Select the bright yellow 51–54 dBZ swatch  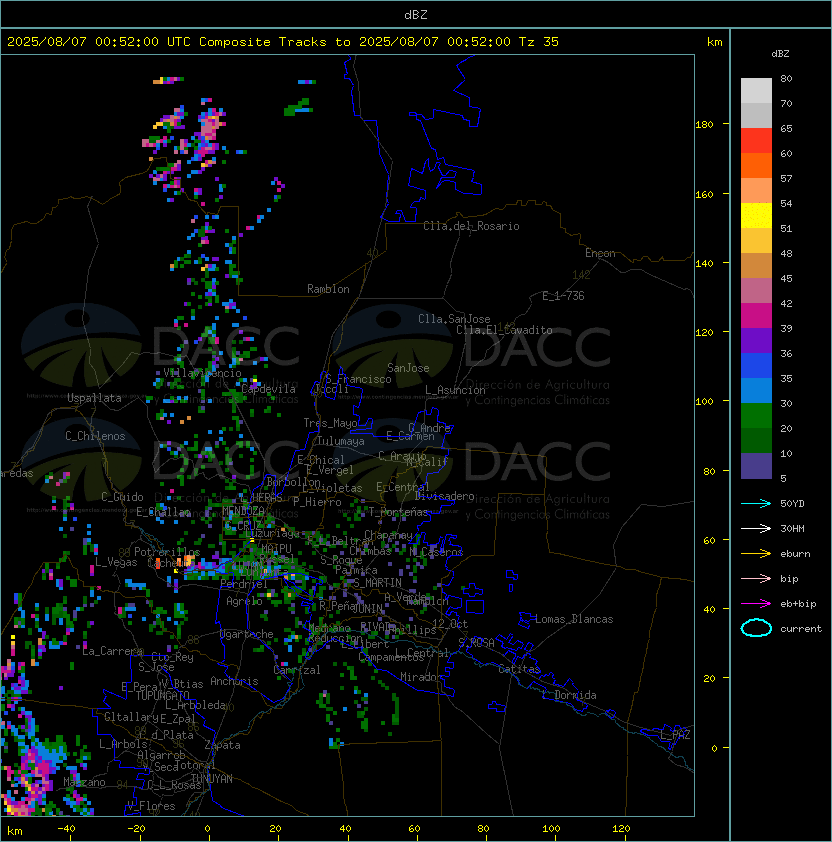point(756,215)
